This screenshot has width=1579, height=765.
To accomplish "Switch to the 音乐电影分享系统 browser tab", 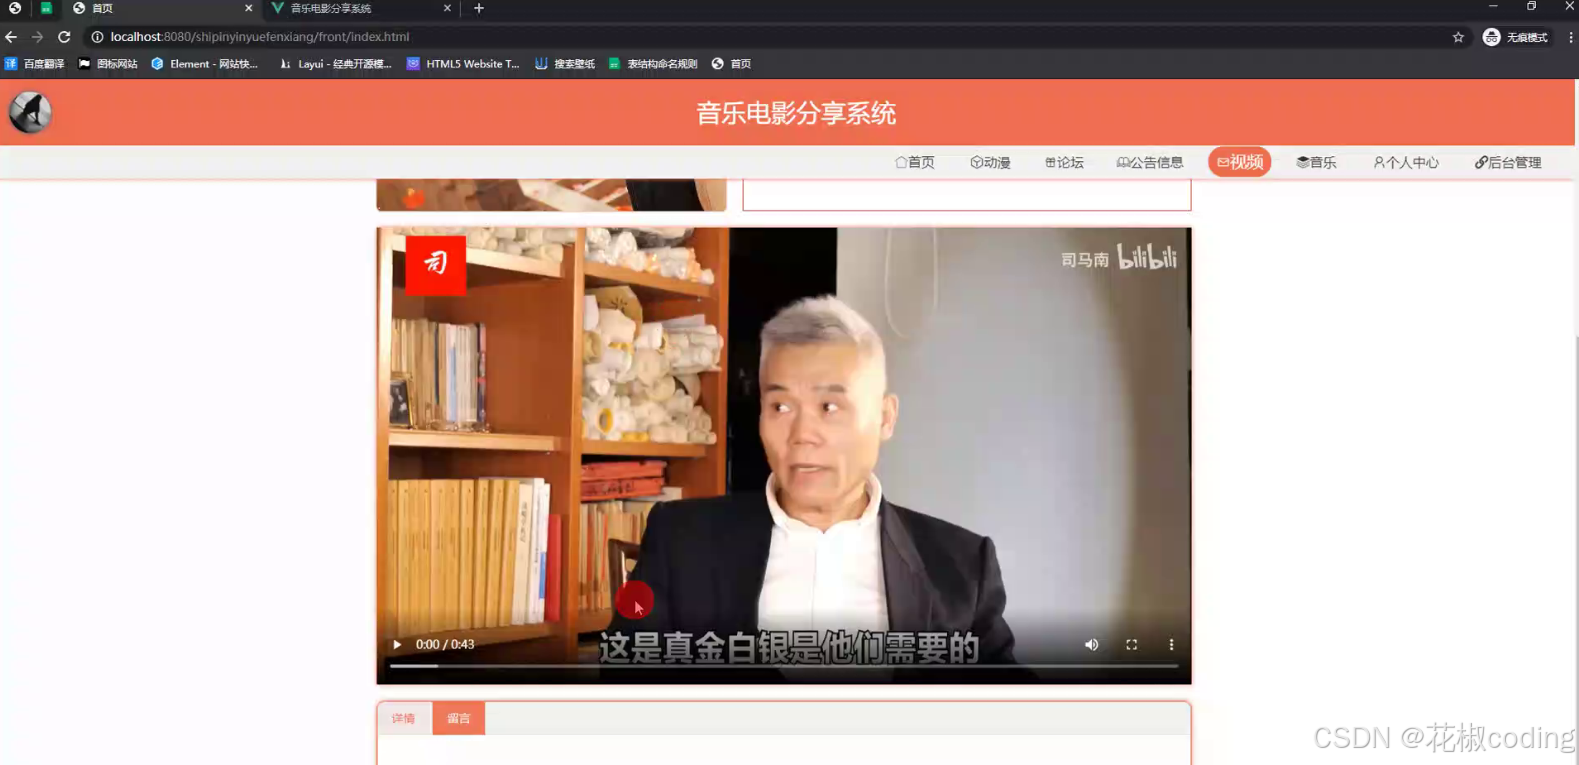I will click(360, 8).
